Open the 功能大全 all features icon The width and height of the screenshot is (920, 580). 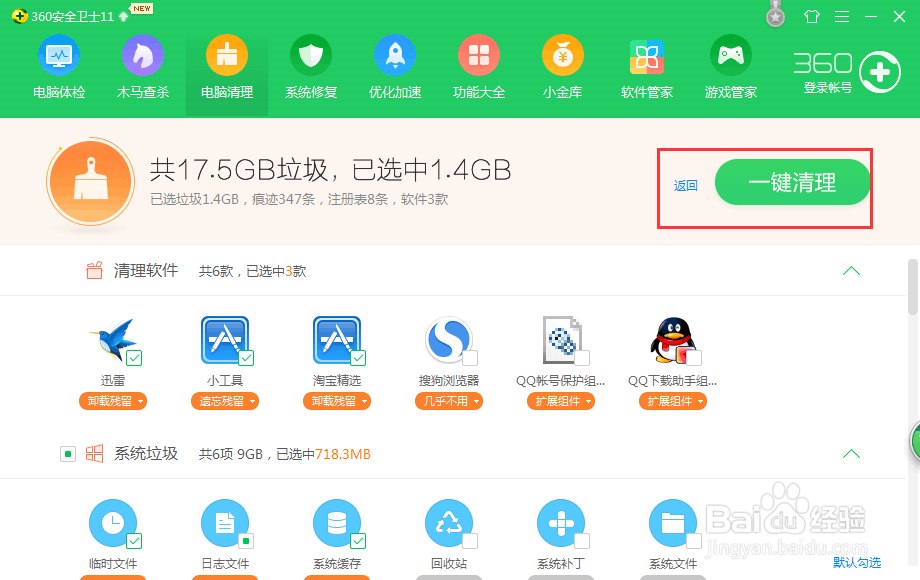click(479, 56)
